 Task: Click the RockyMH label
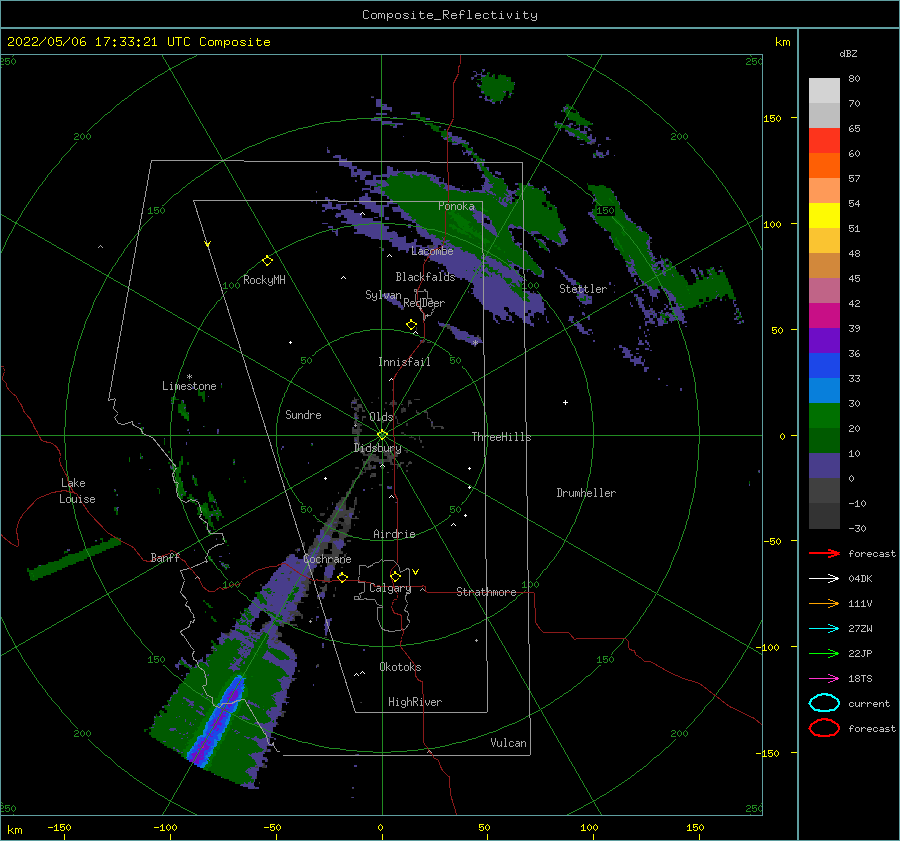[x=264, y=280]
